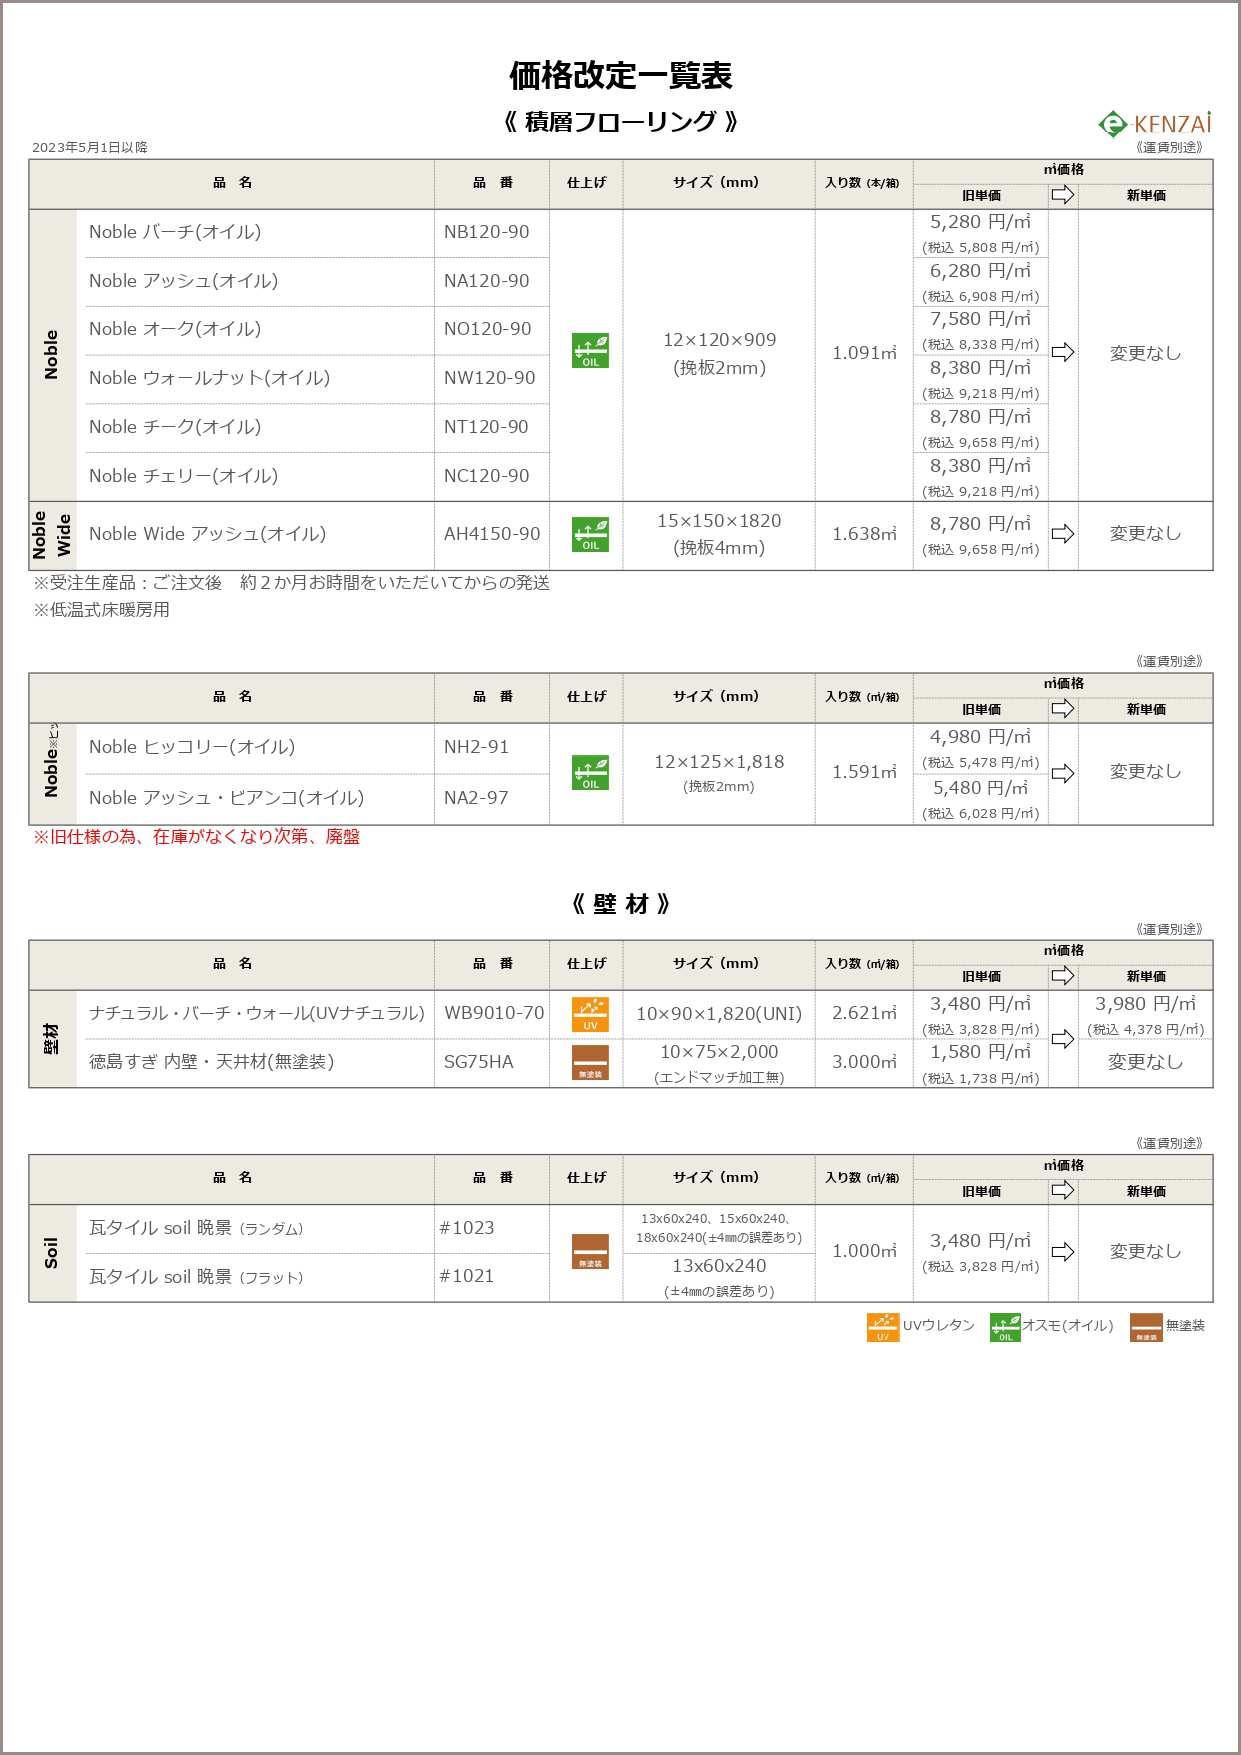Click the size text 15×150×1820
1241x1755 pixels.
click(x=720, y=521)
